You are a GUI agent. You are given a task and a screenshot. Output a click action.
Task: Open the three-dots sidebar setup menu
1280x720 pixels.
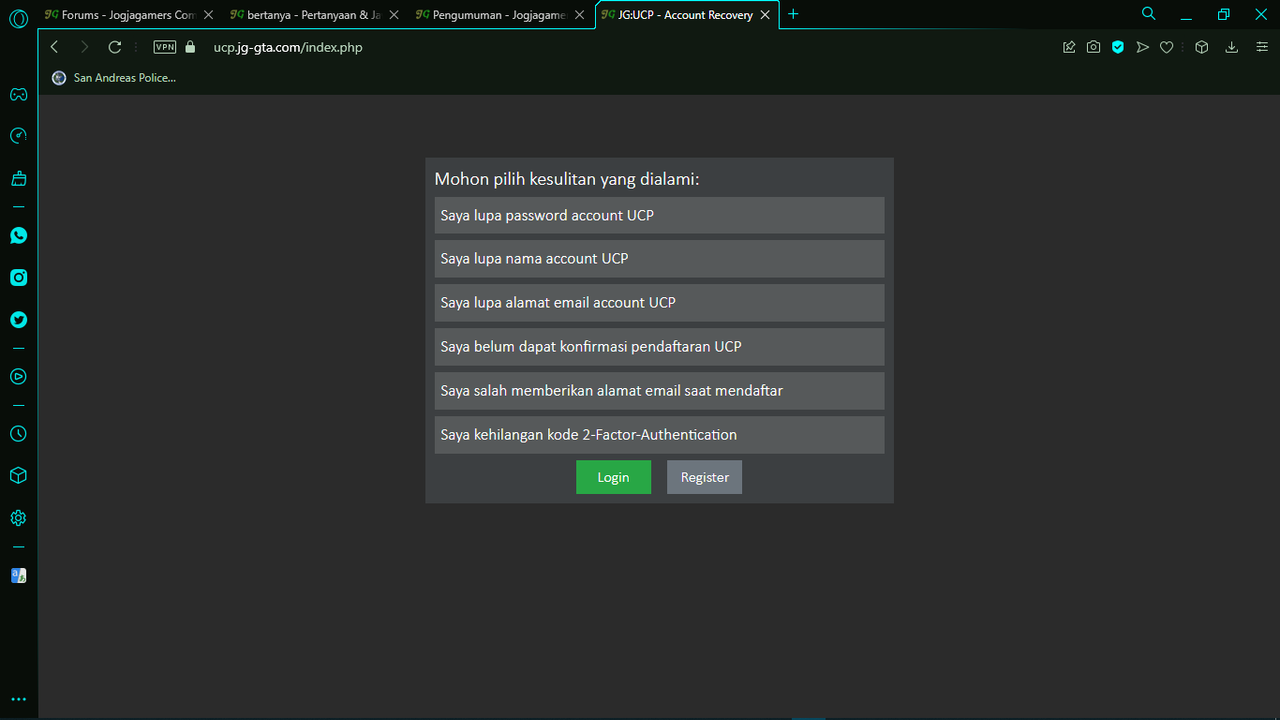click(x=18, y=700)
